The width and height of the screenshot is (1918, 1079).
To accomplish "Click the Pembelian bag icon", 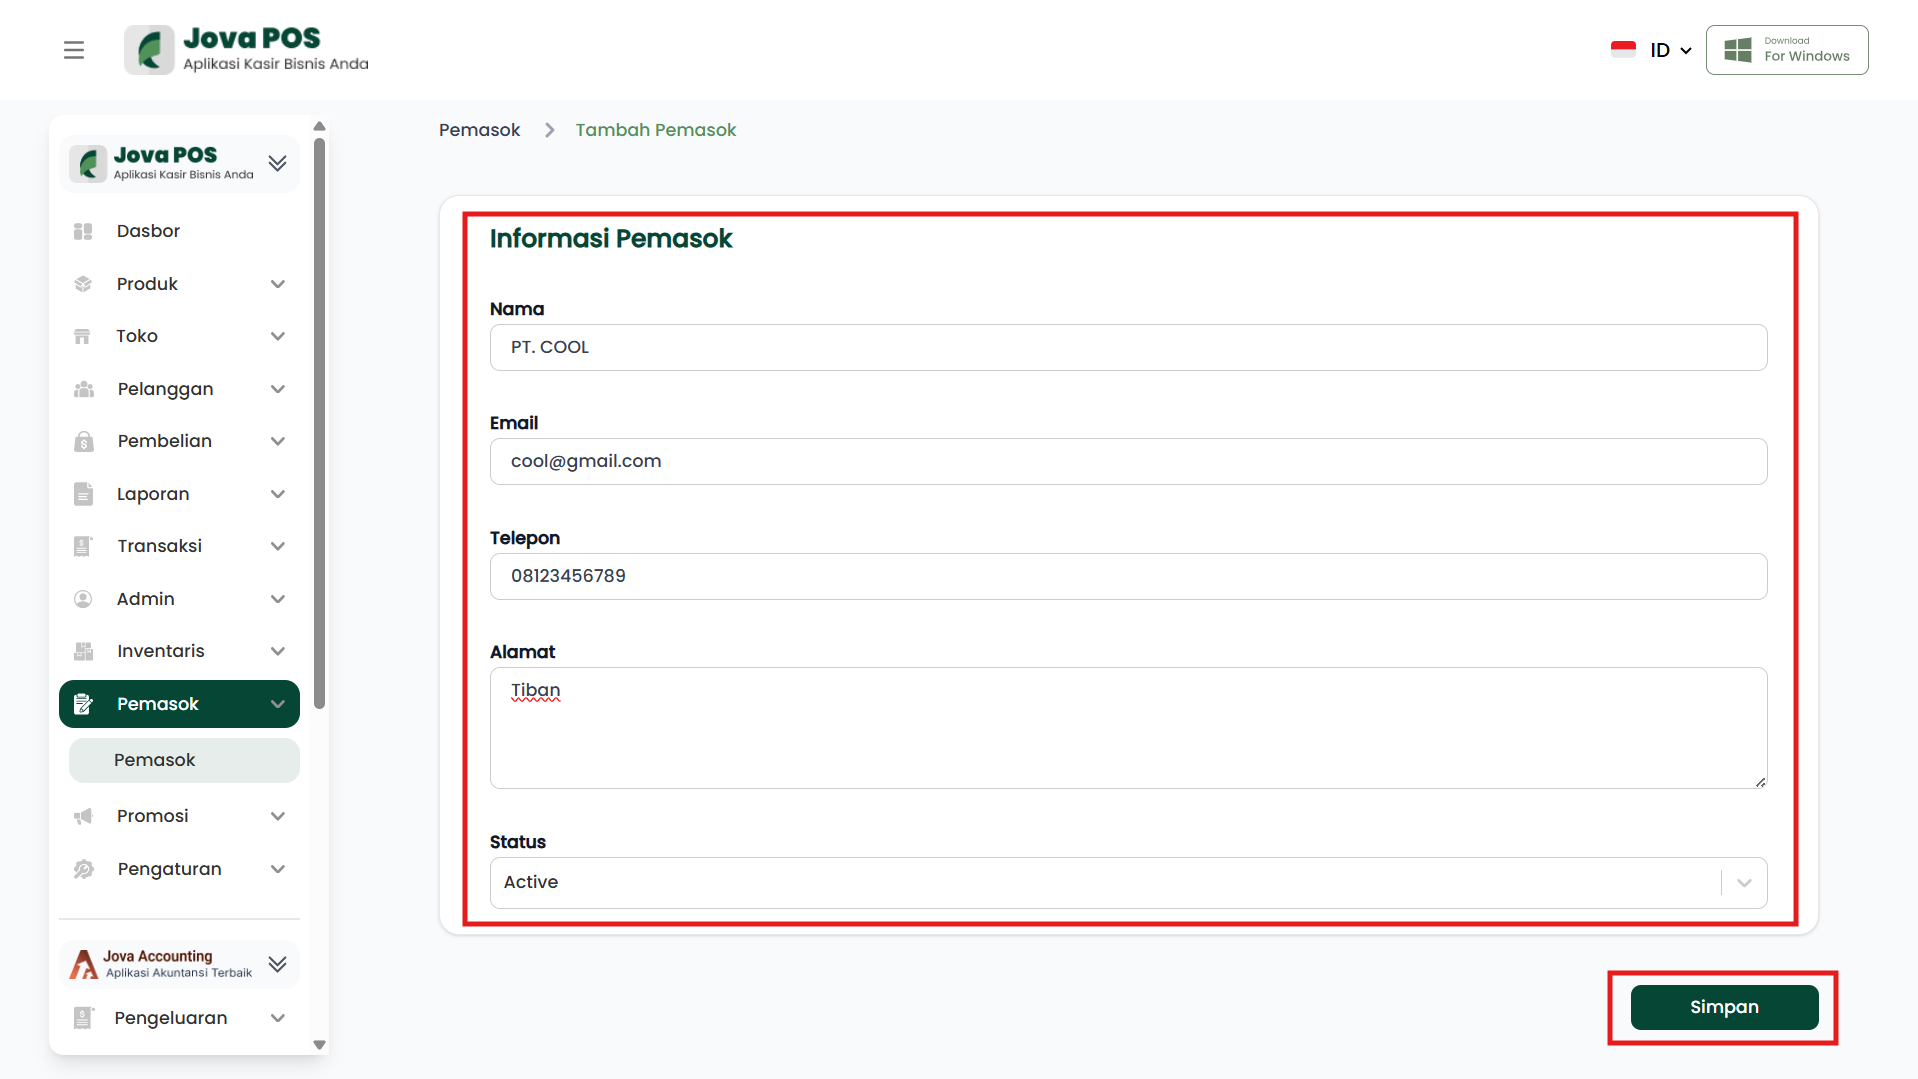I will pos(83,441).
